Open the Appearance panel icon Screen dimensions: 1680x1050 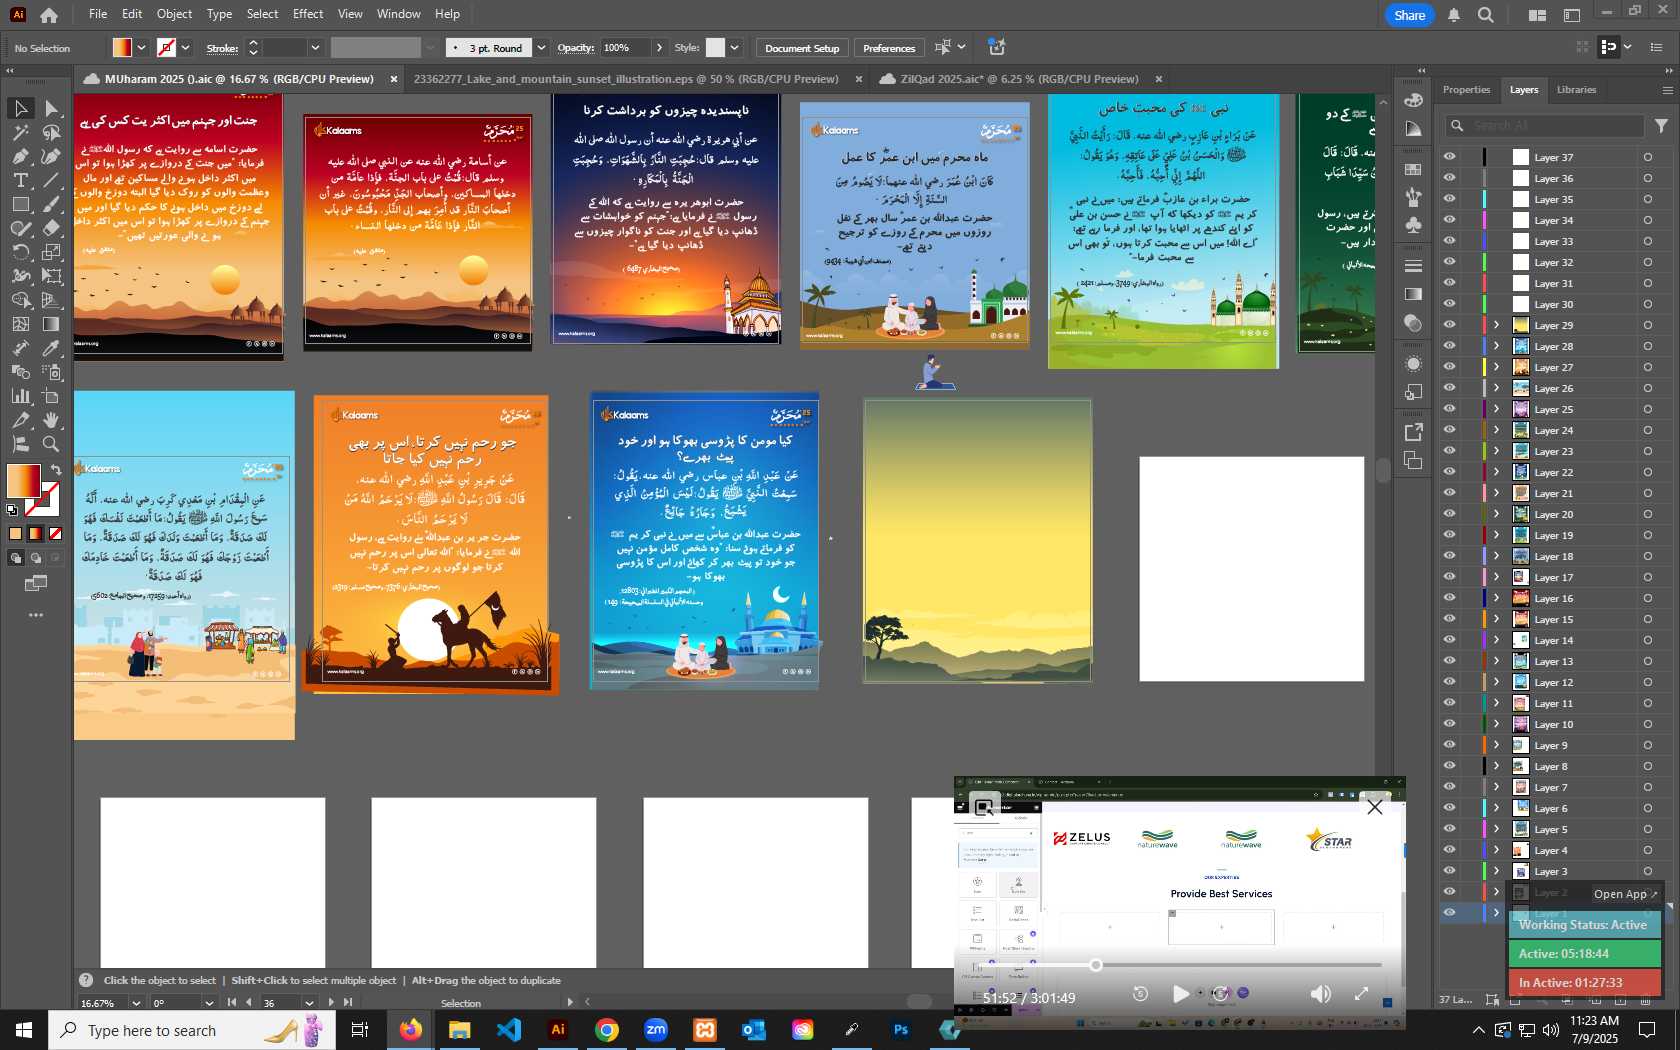1413,364
